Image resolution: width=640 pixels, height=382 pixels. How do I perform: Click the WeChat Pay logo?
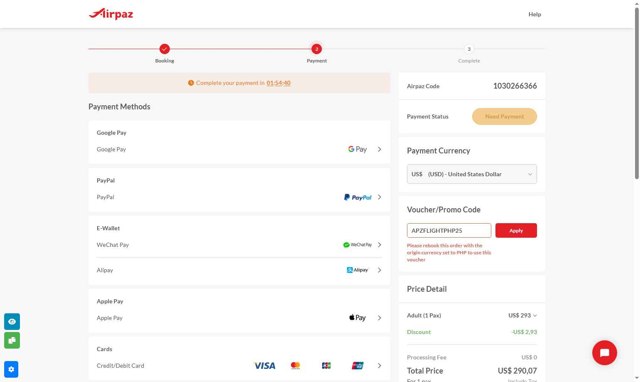pos(357,245)
